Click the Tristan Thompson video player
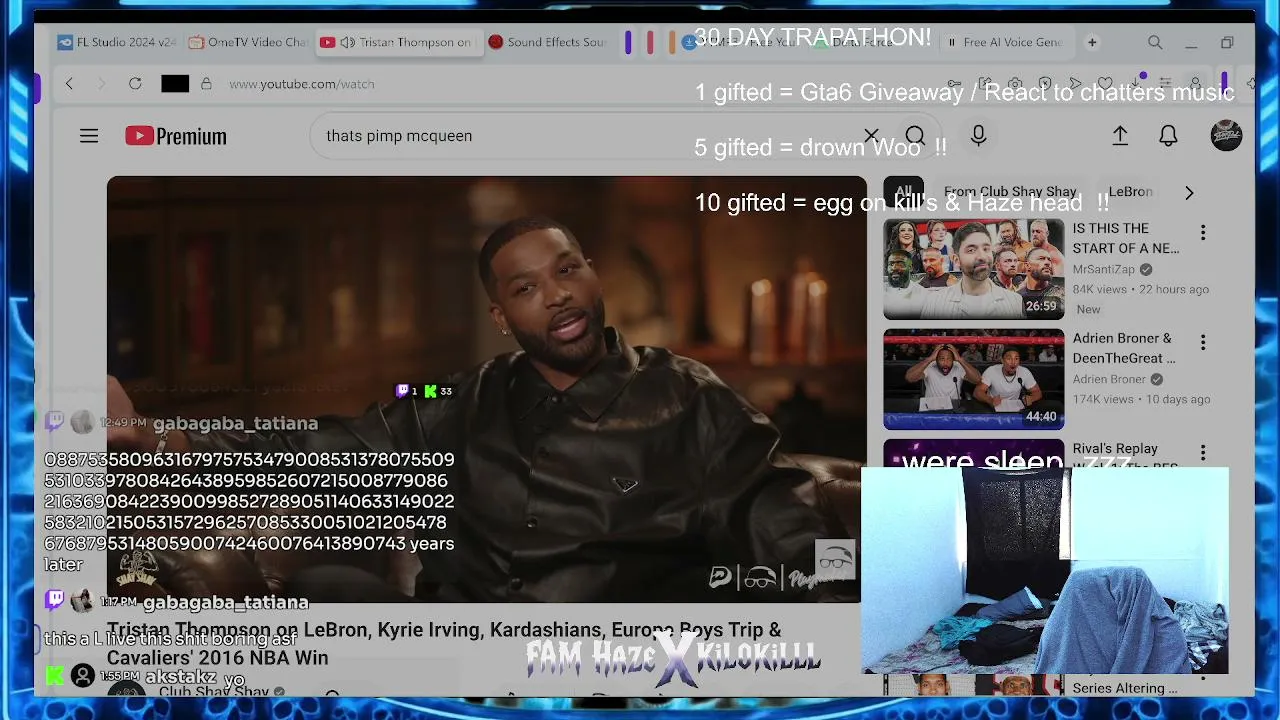 click(x=487, y=389)
